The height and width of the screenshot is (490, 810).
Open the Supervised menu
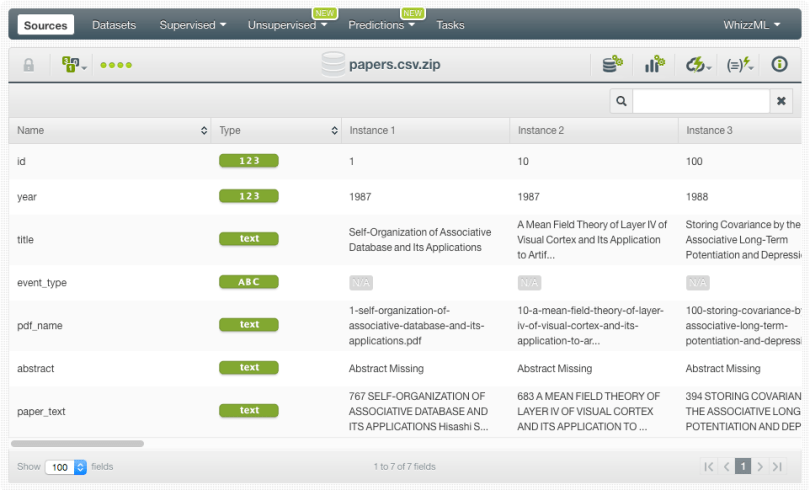coord(193,25)
